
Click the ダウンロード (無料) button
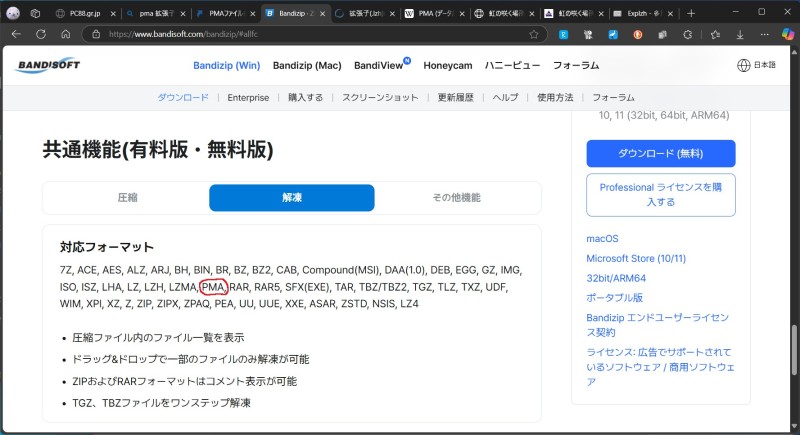(660, 153)
